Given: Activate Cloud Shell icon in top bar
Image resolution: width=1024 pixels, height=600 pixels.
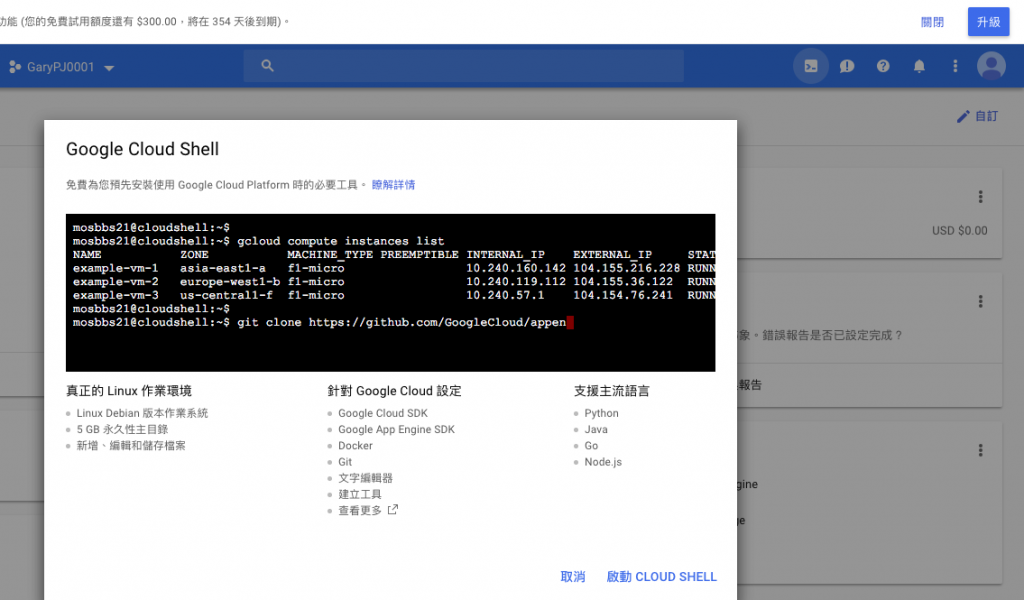Looking at the screenshot, I should coord(810,66).
